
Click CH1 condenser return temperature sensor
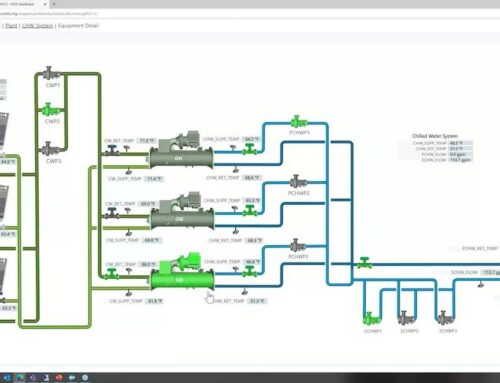(127, 148)
